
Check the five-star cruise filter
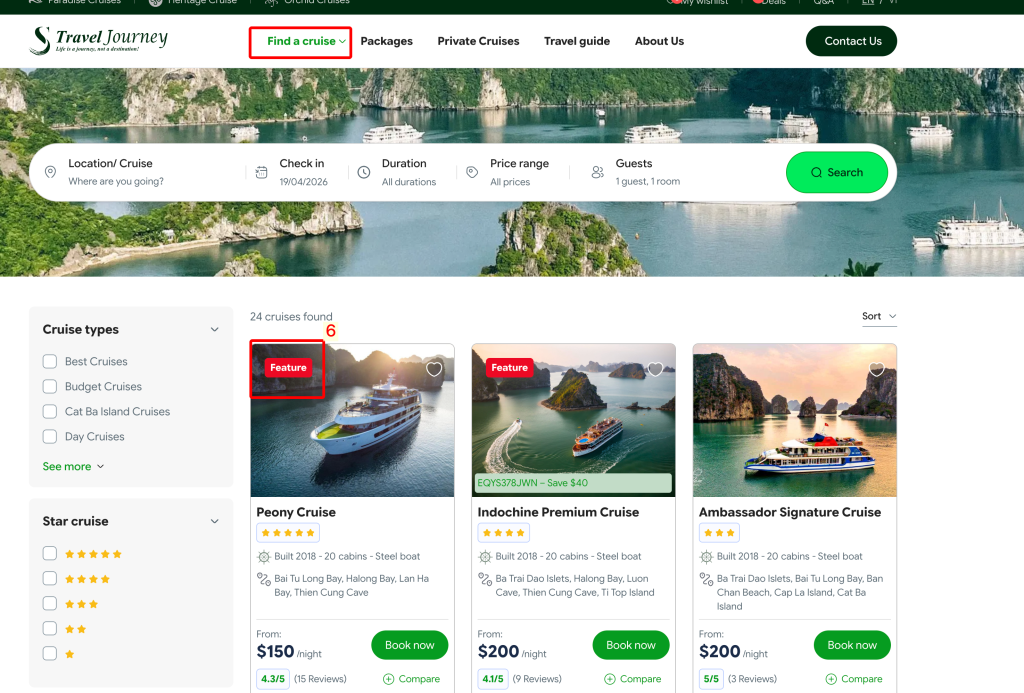tap(50, 553)
